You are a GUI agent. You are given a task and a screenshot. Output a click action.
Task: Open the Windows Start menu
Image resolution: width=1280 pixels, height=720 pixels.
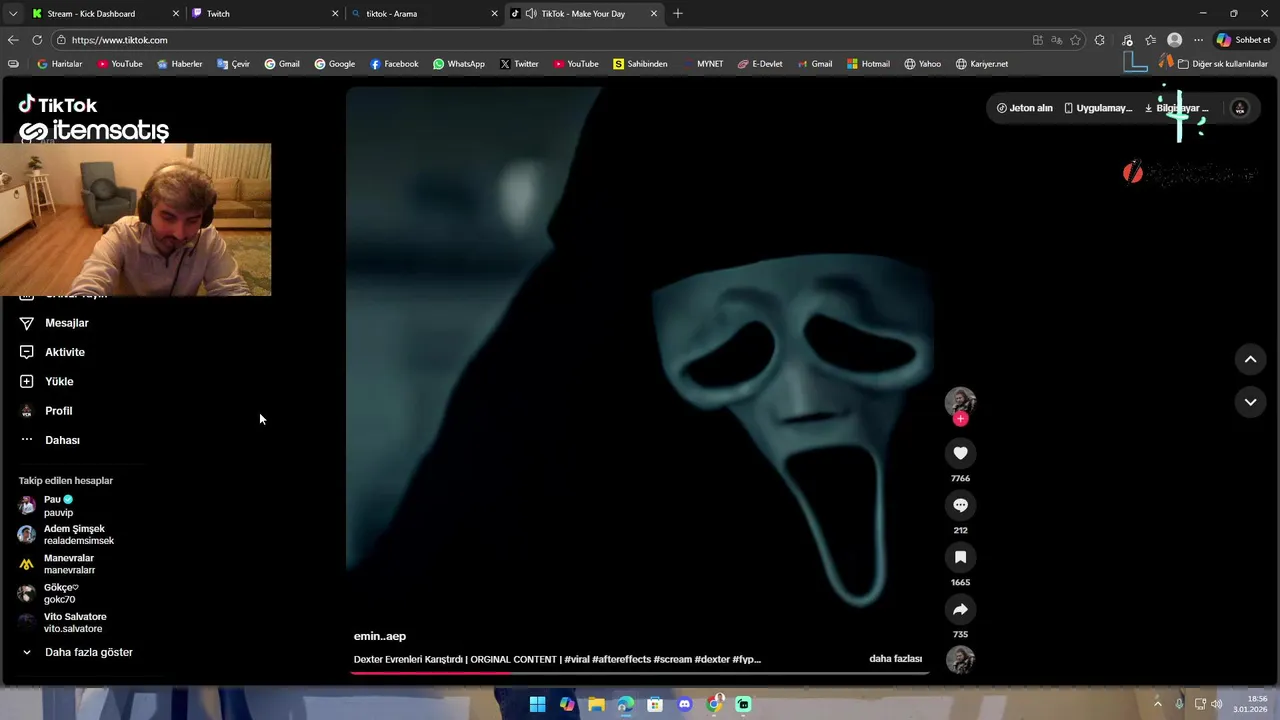tap(537, 704)
